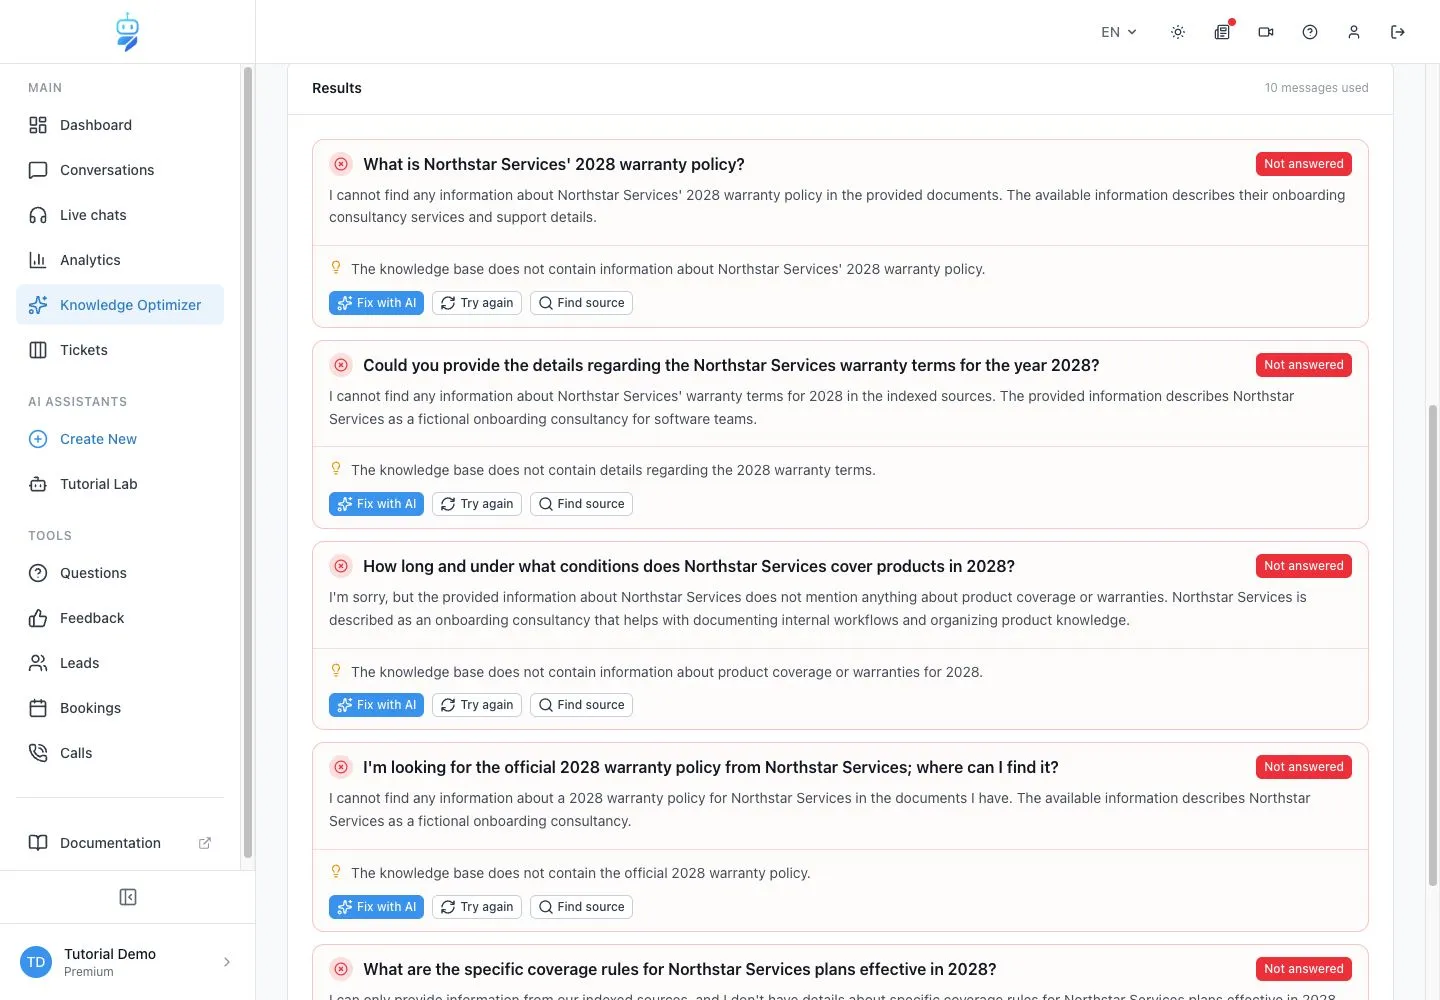This screenshot has width=1440, height=1000.
Task: Expand the Tutorial Demo account chevron
Action: point(227,962)
